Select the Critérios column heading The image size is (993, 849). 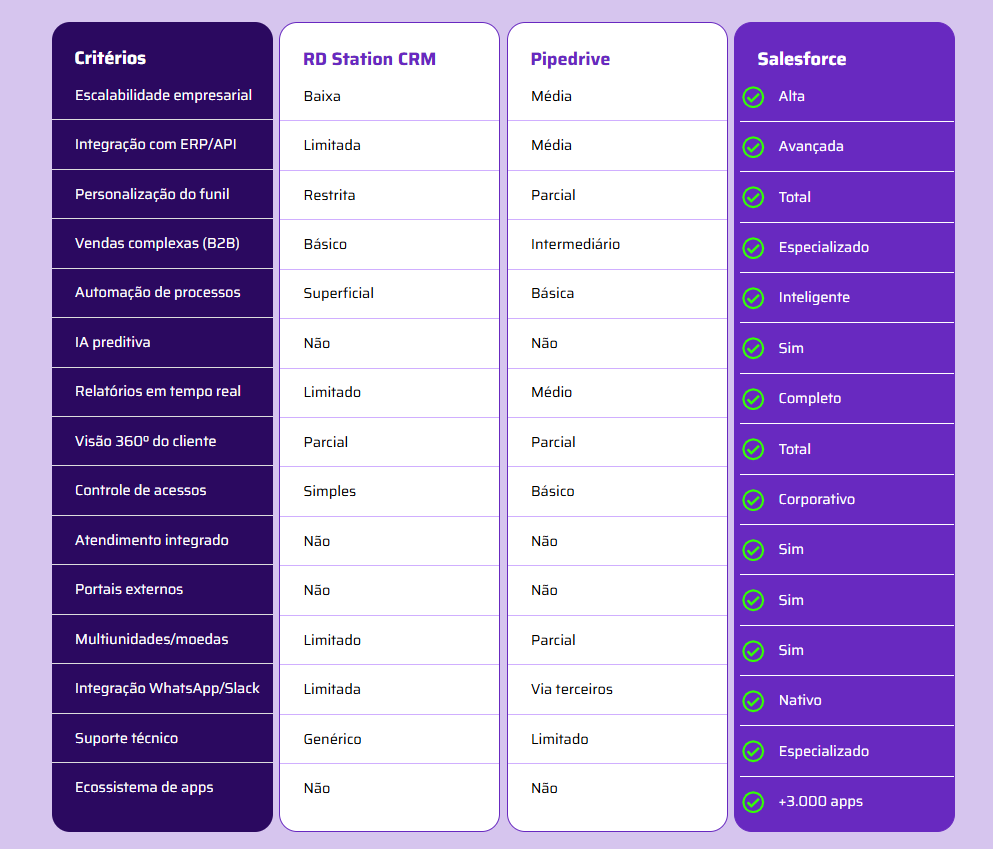110,58
